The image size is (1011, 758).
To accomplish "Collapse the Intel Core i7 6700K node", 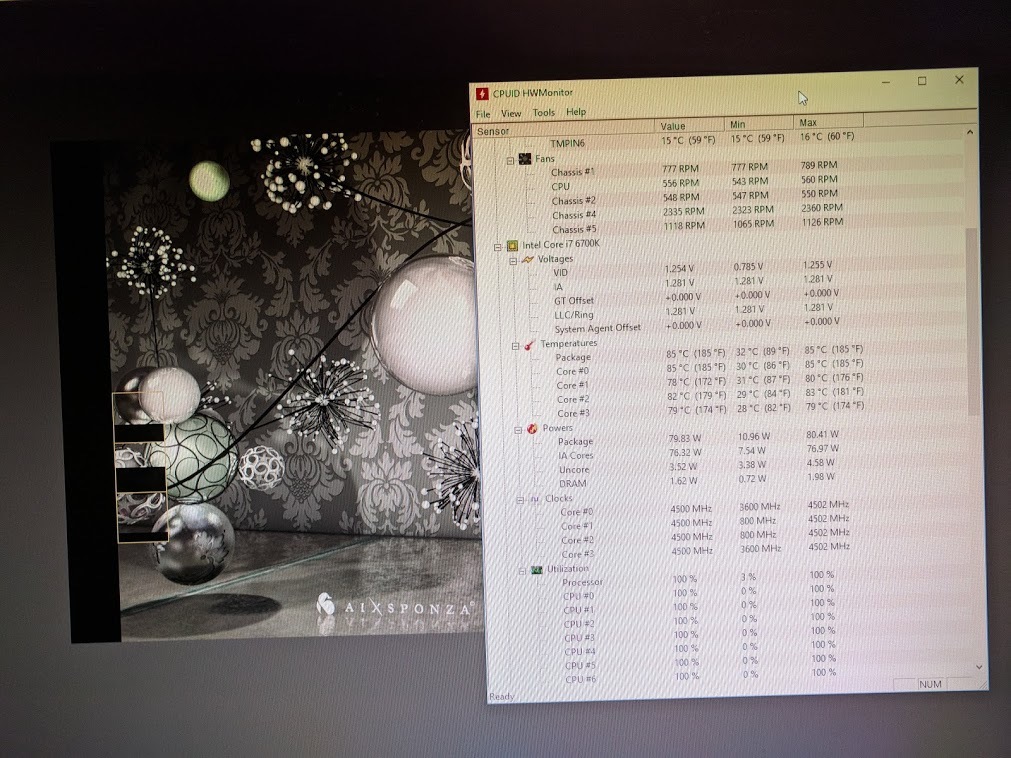I will point(497,247).
